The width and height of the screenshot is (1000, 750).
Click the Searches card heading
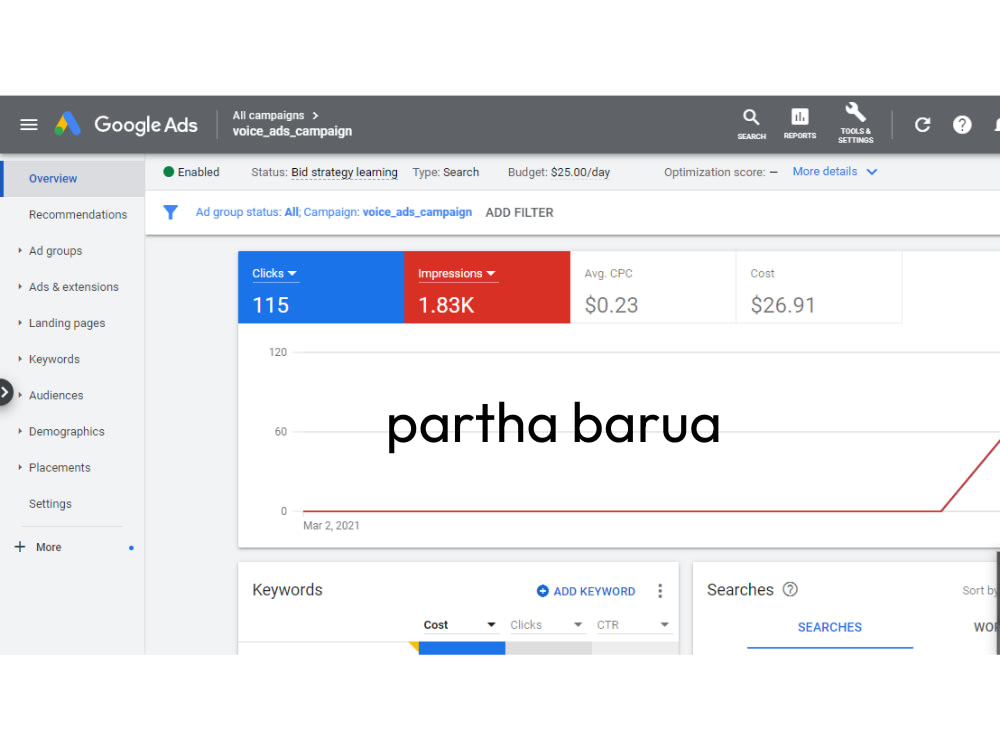coord(740,590)
